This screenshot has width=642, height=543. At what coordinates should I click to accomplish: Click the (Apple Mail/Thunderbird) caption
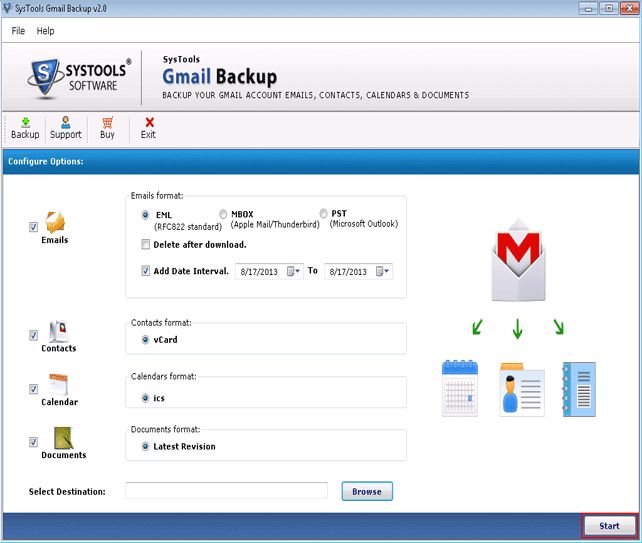(275, 224)
